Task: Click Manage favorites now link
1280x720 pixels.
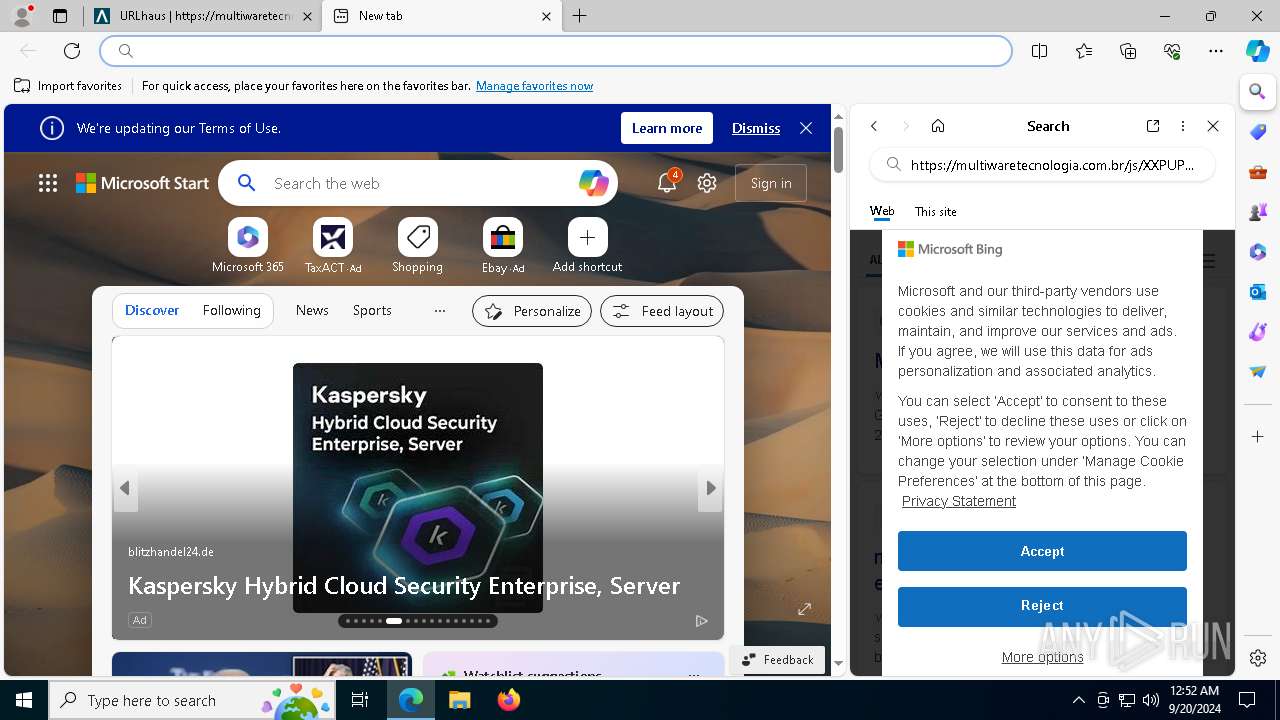Action: [x=535, y=86]
